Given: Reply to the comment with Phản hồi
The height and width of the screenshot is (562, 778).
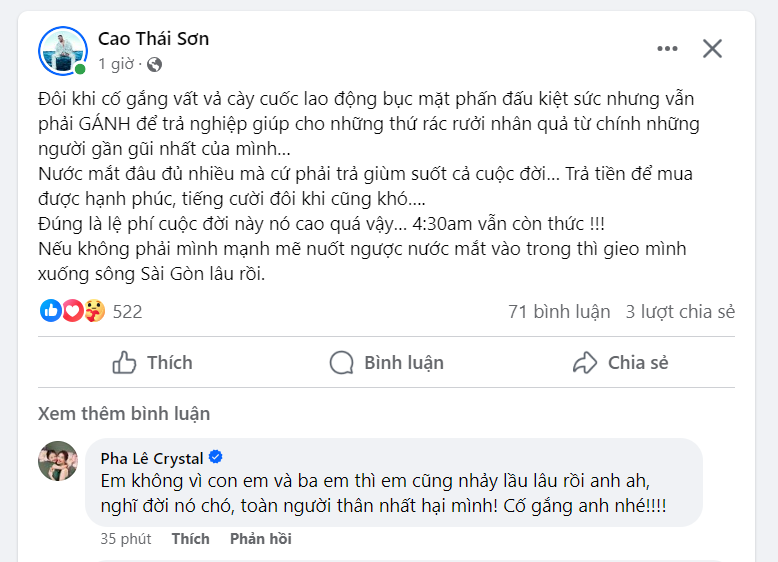Looking at the screenshot, I should (x=260, y=539).
